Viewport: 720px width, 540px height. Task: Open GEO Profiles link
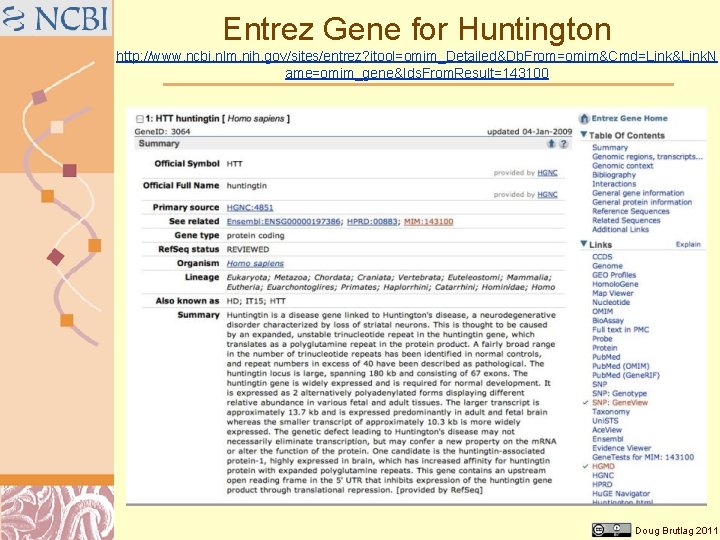coord(614,275)
